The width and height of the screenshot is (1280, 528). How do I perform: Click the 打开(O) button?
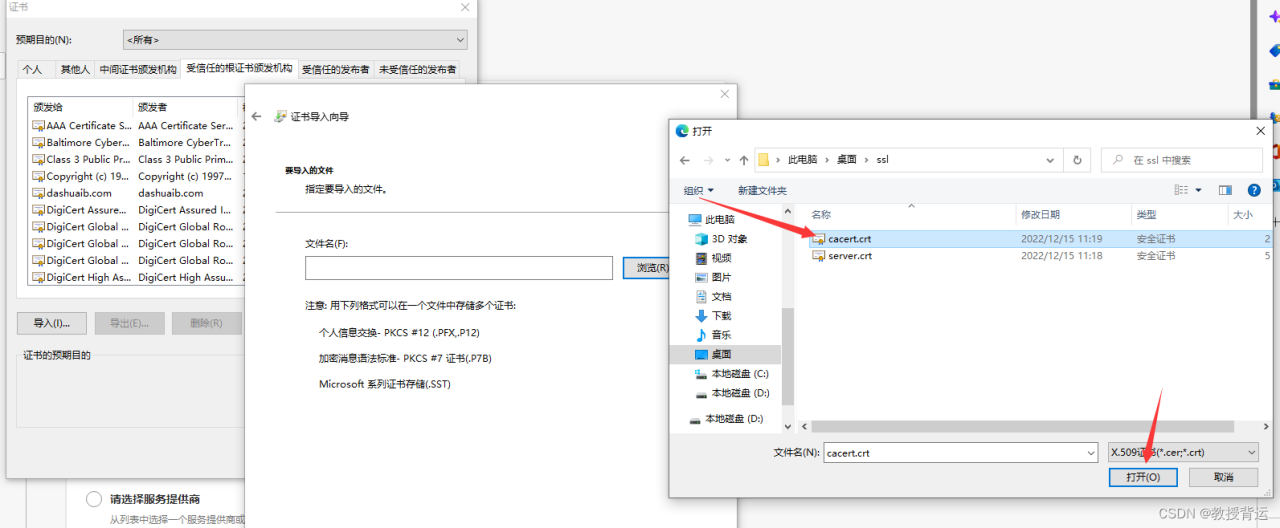pos(1143,477)
